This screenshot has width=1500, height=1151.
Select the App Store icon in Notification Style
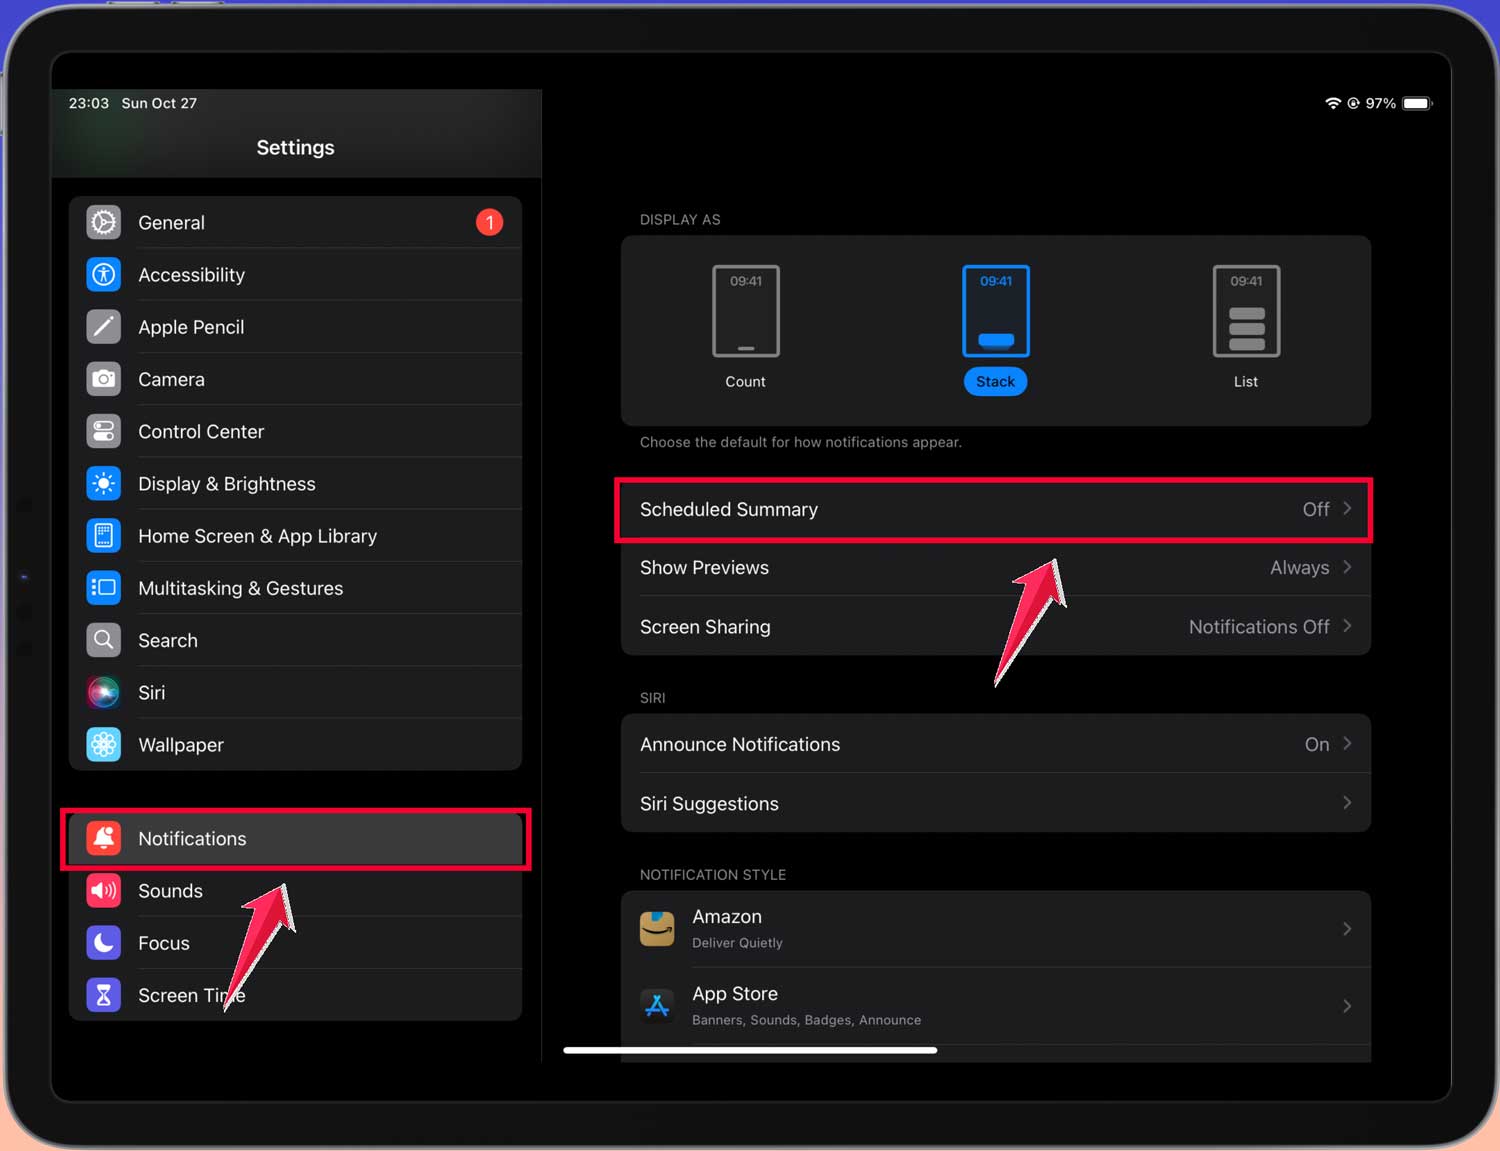tap(657, 1005)
